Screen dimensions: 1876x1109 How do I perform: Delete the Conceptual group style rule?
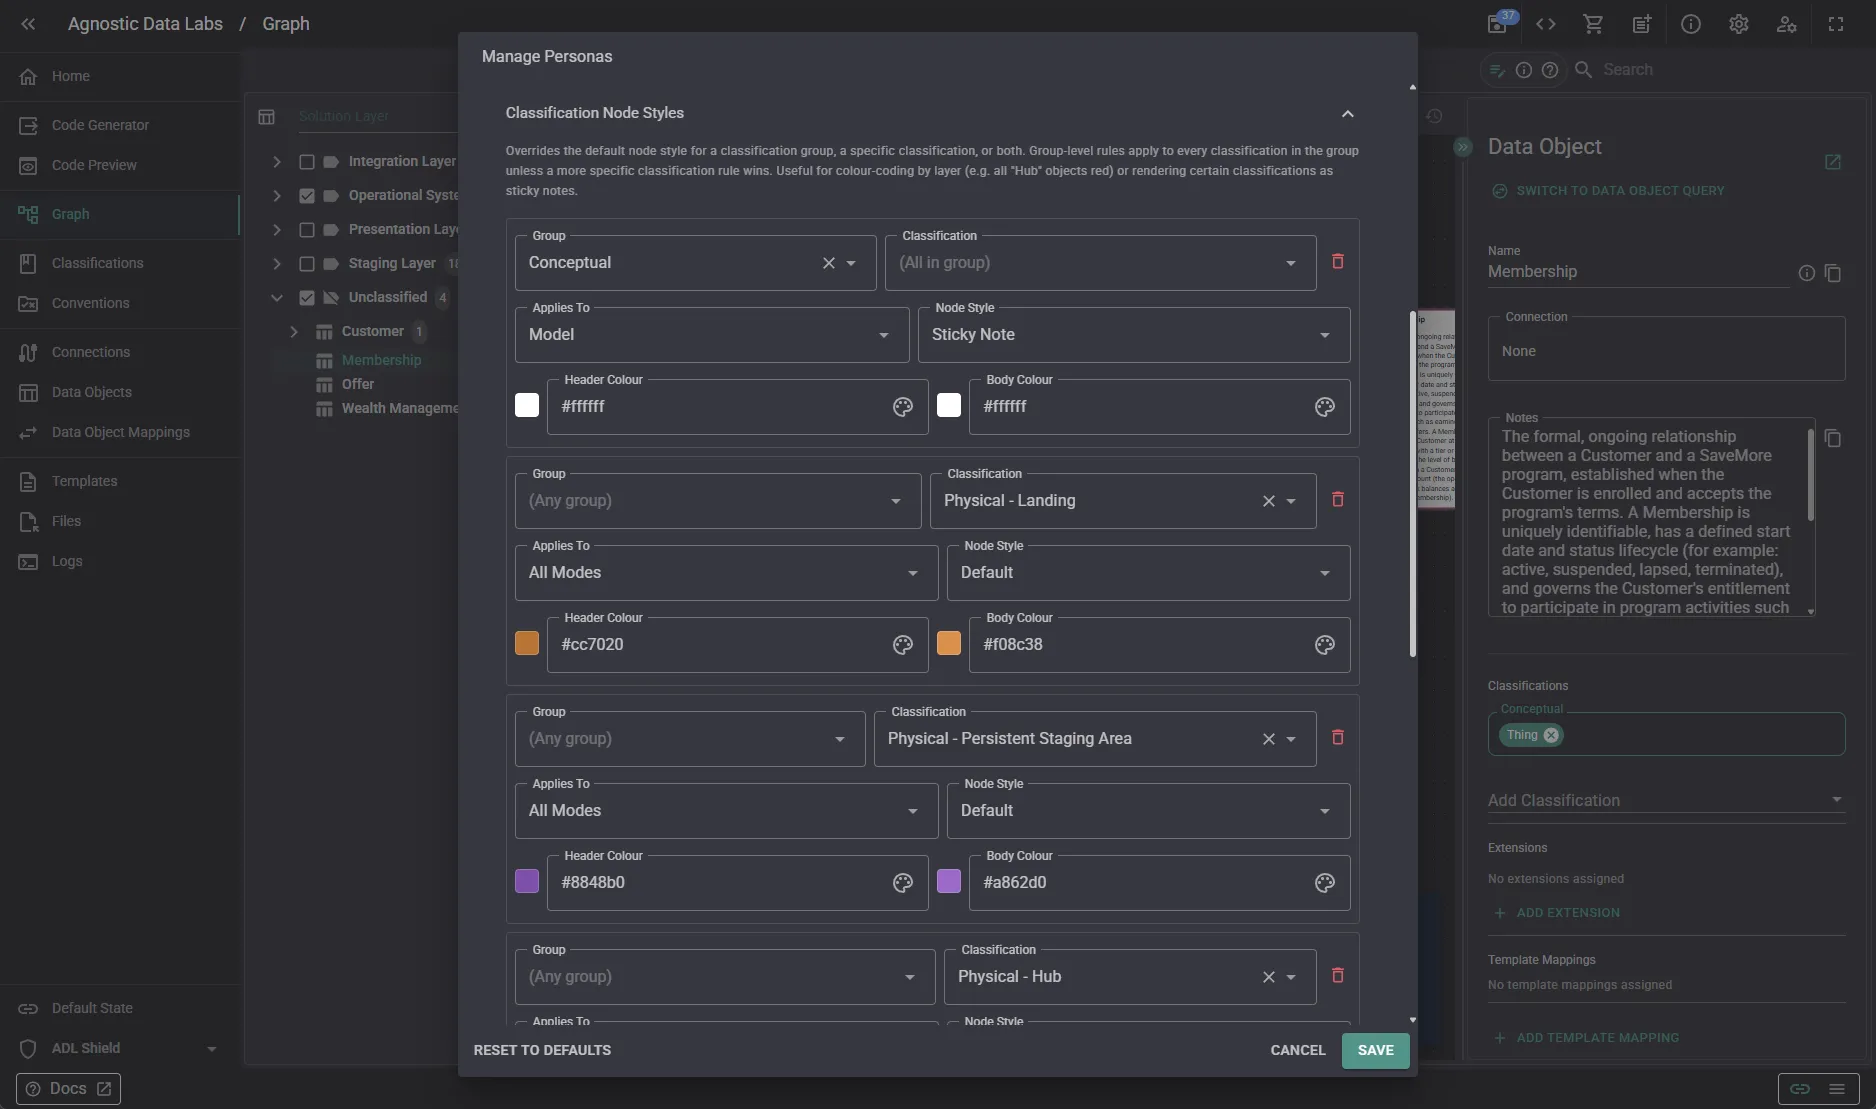point(1337,261)
